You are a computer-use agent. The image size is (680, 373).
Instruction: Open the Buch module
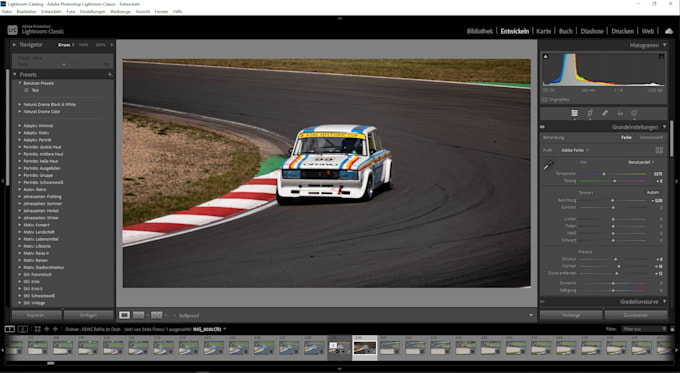click(566, 31)
